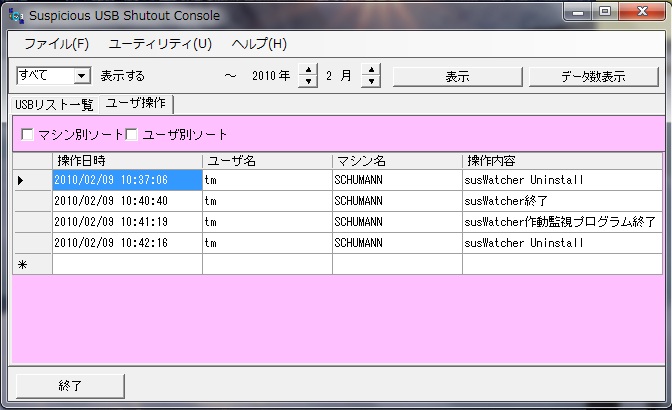Click the current row arrow indicator header
Viewport: 672px width, 410px height.
(33, 180)
